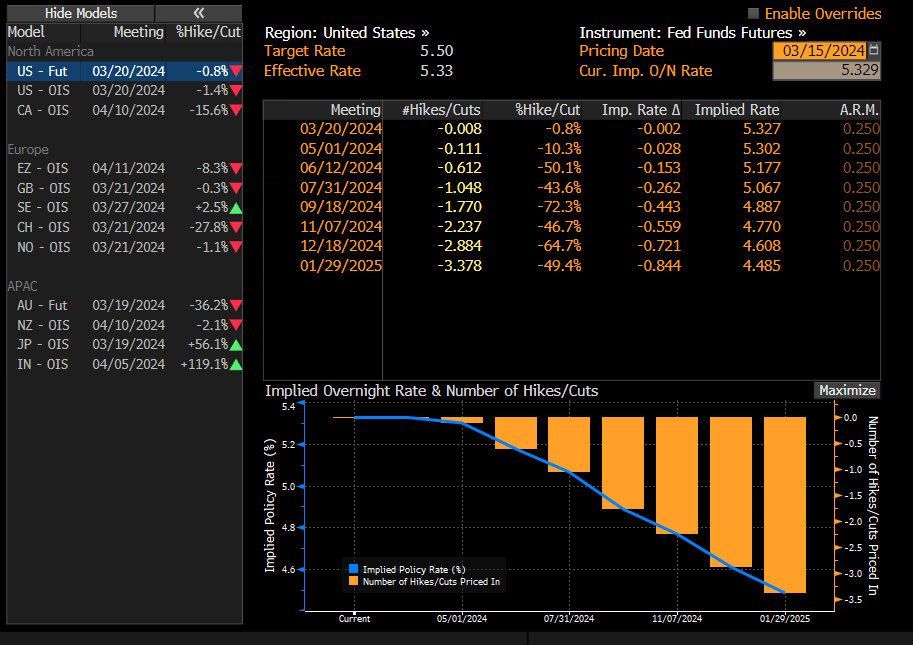Maximize the implied overnight rate chart
913x645 pixels.
[x=846, y=391]
